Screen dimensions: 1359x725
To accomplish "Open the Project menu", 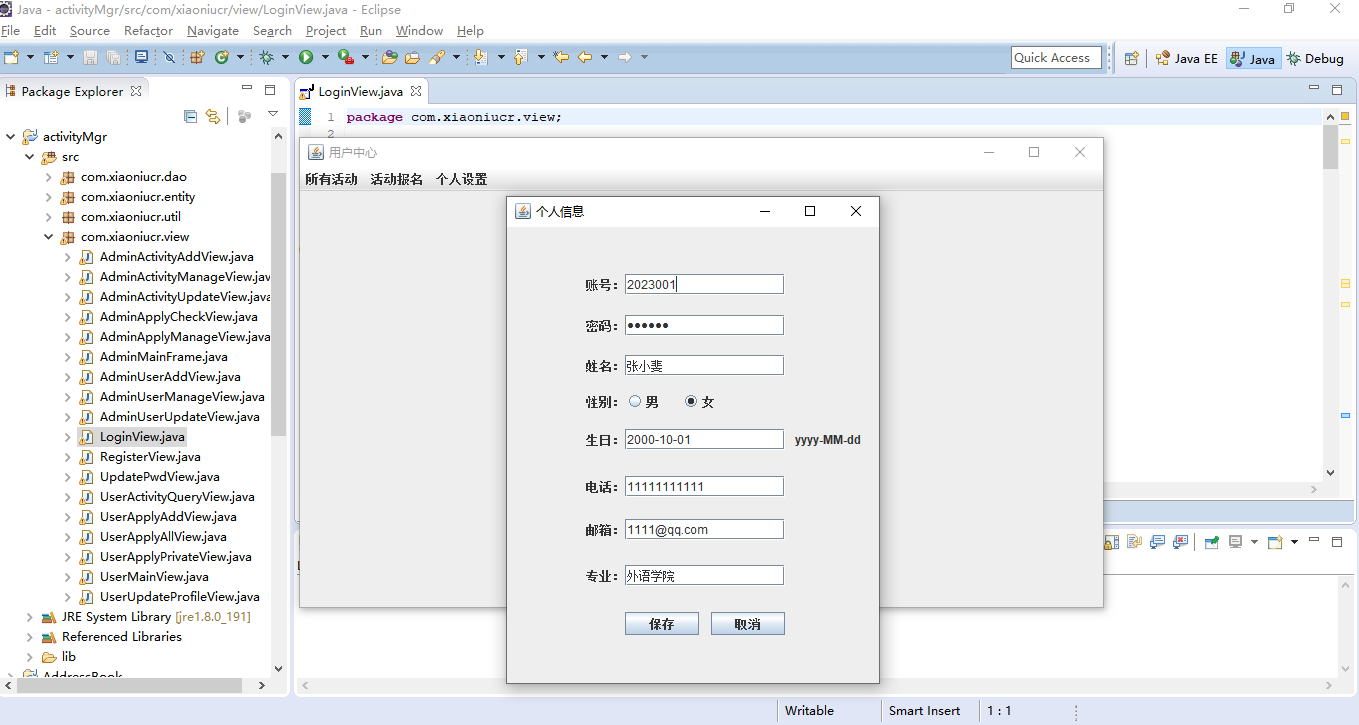I will 326,31.
